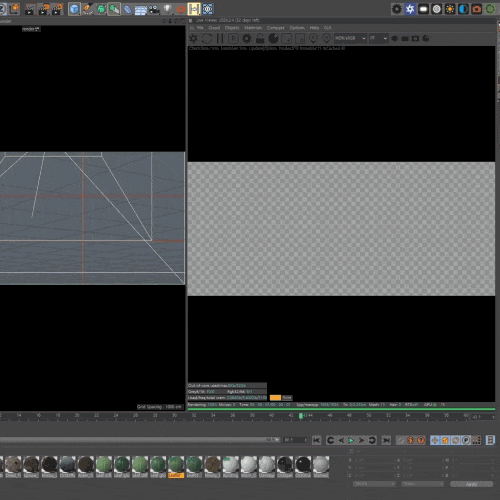The width and height of the screenshot is (500, 500).
Task: Click the clay mode sphere icon in Live Viewer
Action: (x=273, y=39)
